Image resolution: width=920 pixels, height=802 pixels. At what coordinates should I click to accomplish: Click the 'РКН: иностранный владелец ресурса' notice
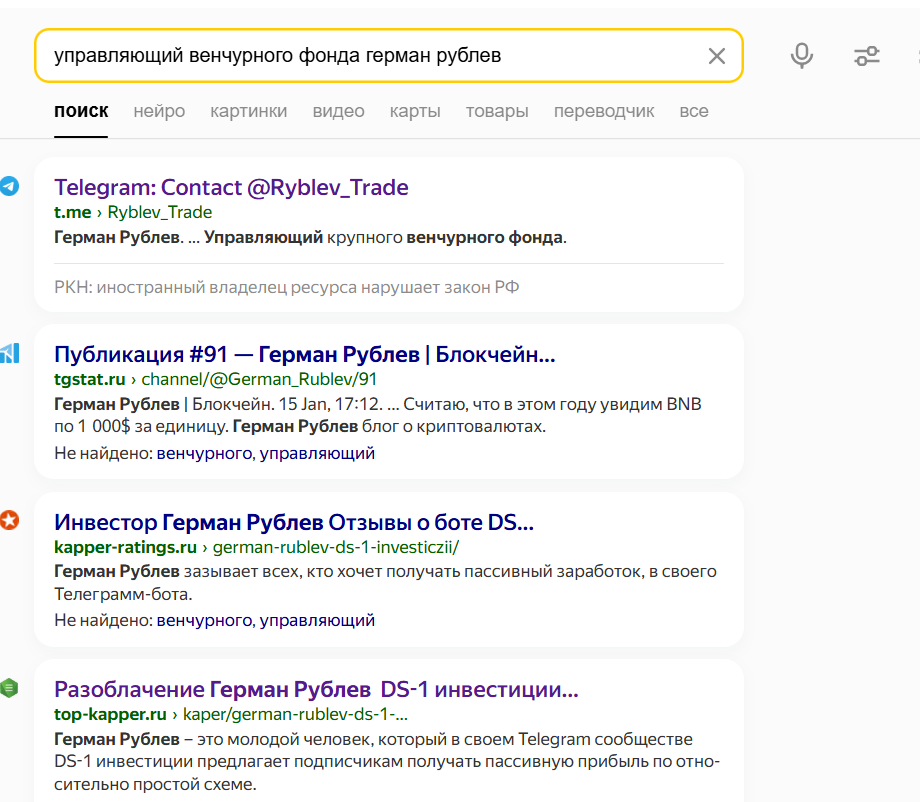tap(286, 287)
